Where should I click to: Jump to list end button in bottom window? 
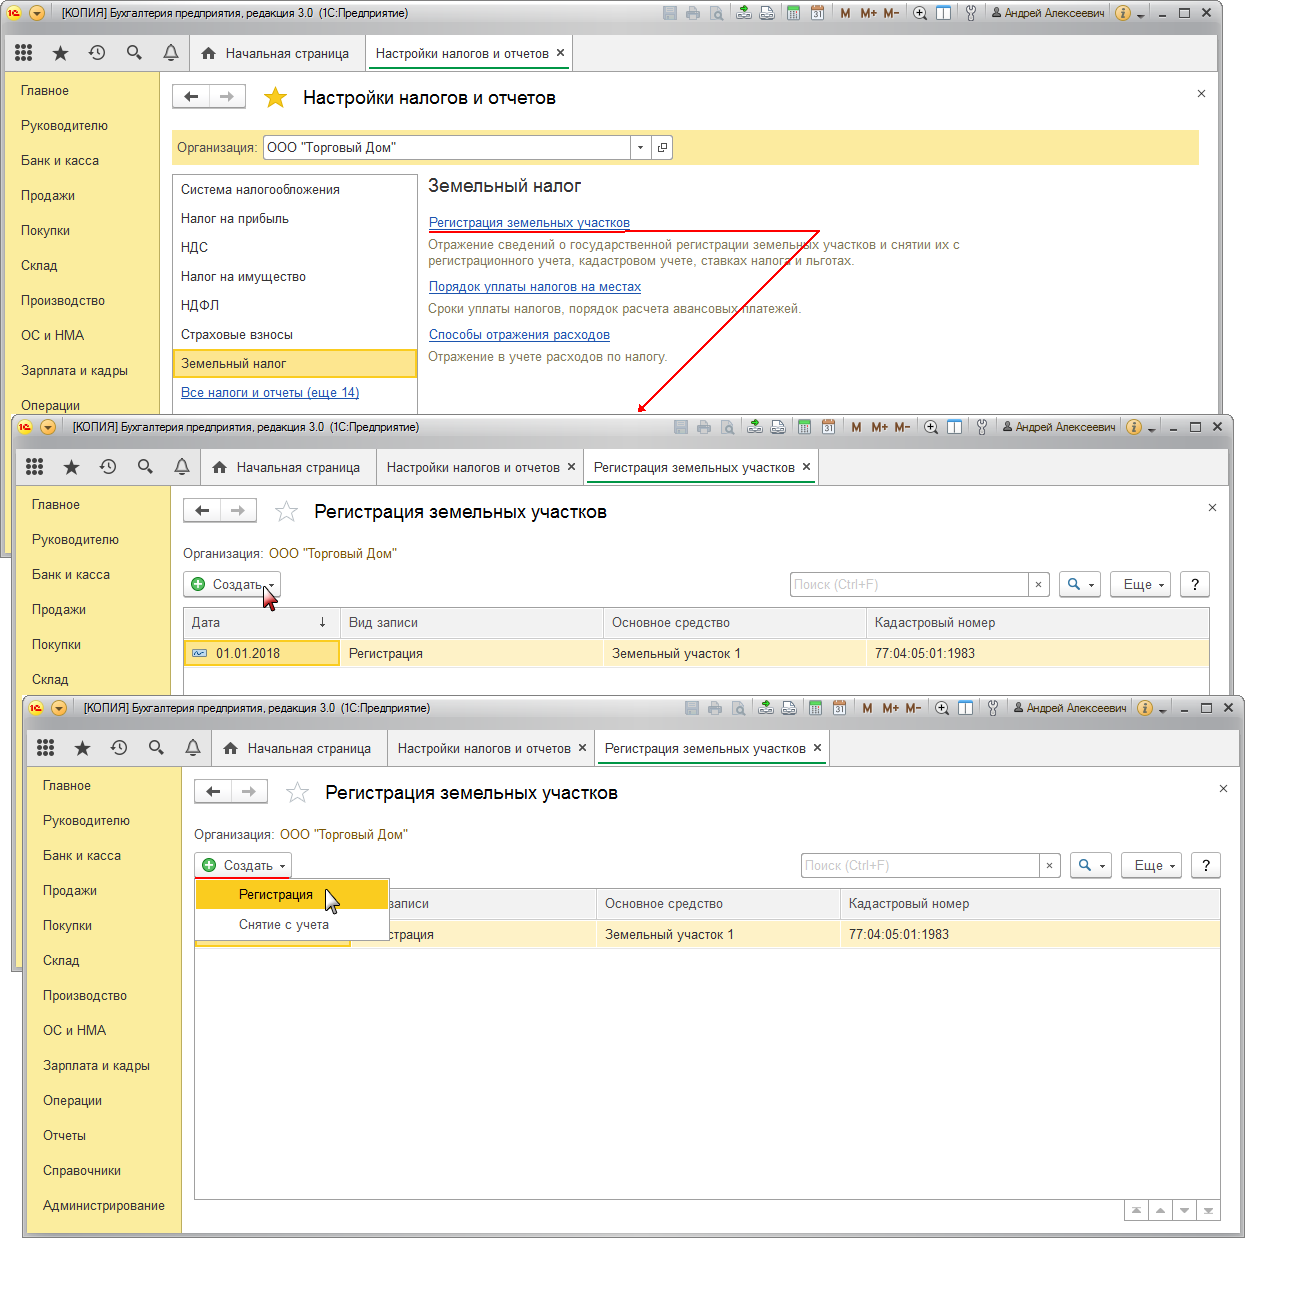pyautogui.click(x=1208, y=1210)
